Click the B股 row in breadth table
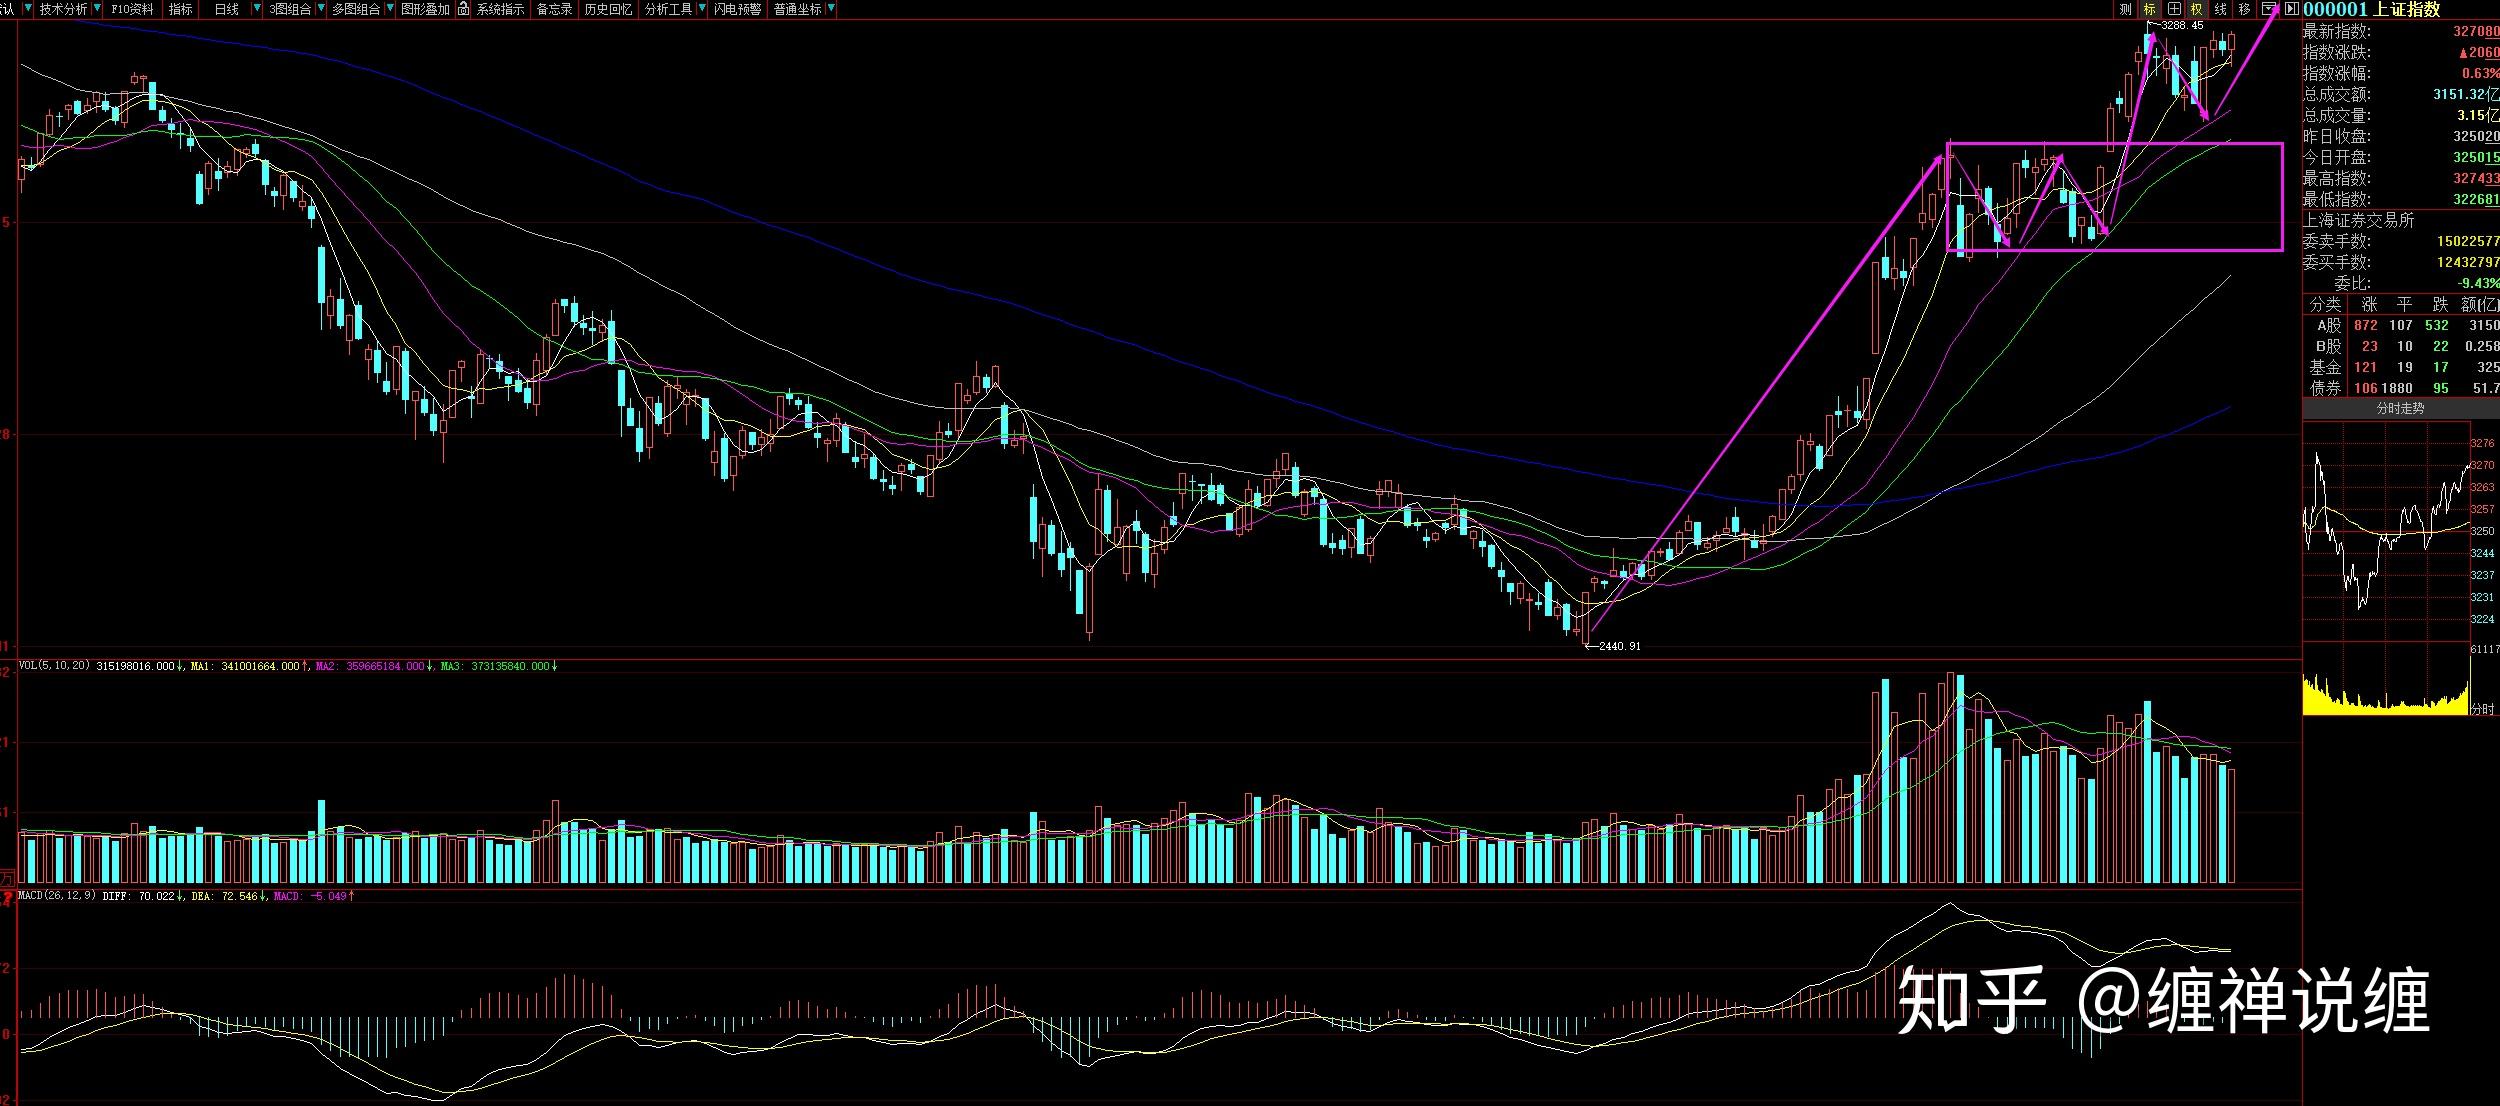The height and width of the screenshot is (1106, 2500). point(2400,346)
